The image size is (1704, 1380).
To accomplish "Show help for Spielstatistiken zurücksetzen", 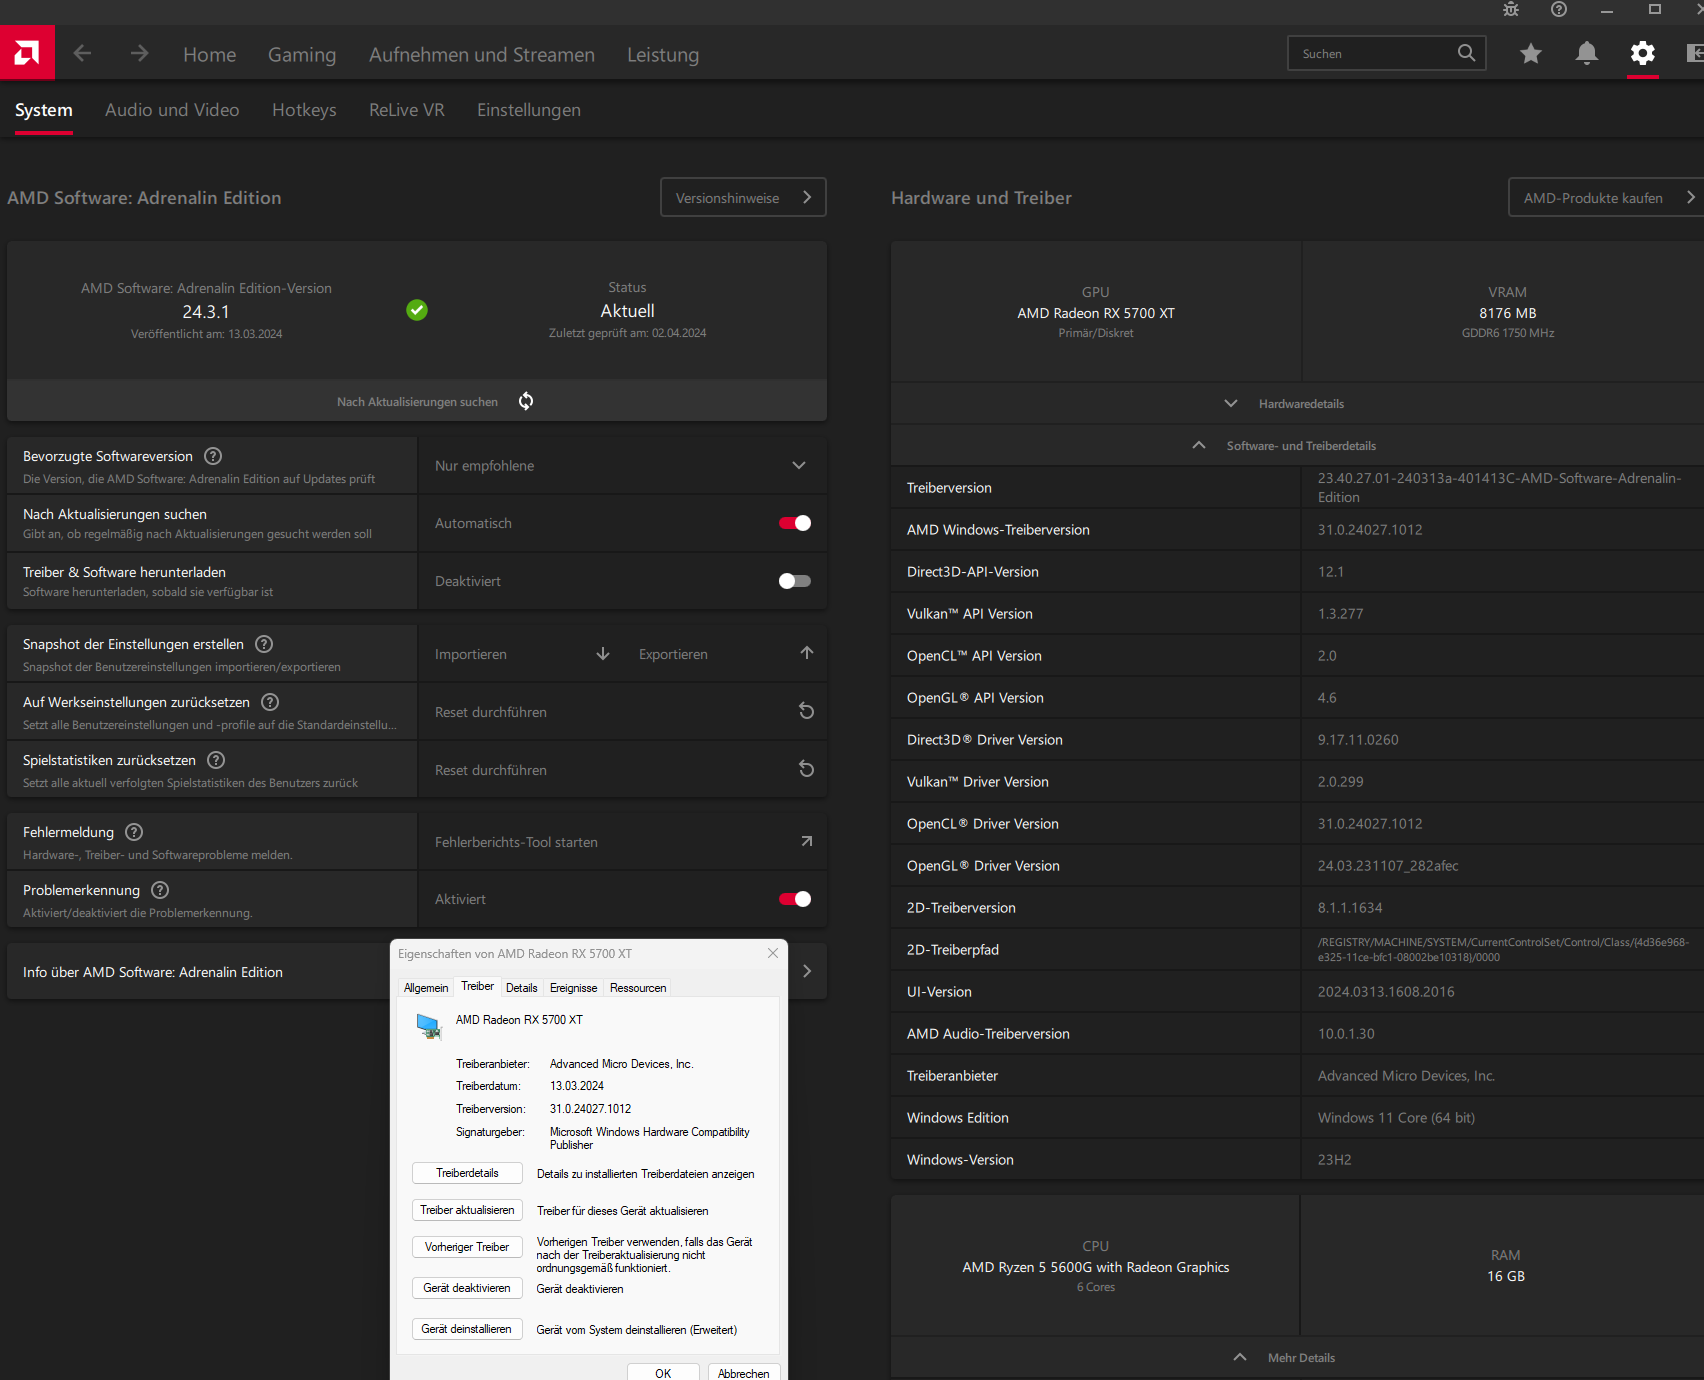I will [x=216, y=760].
